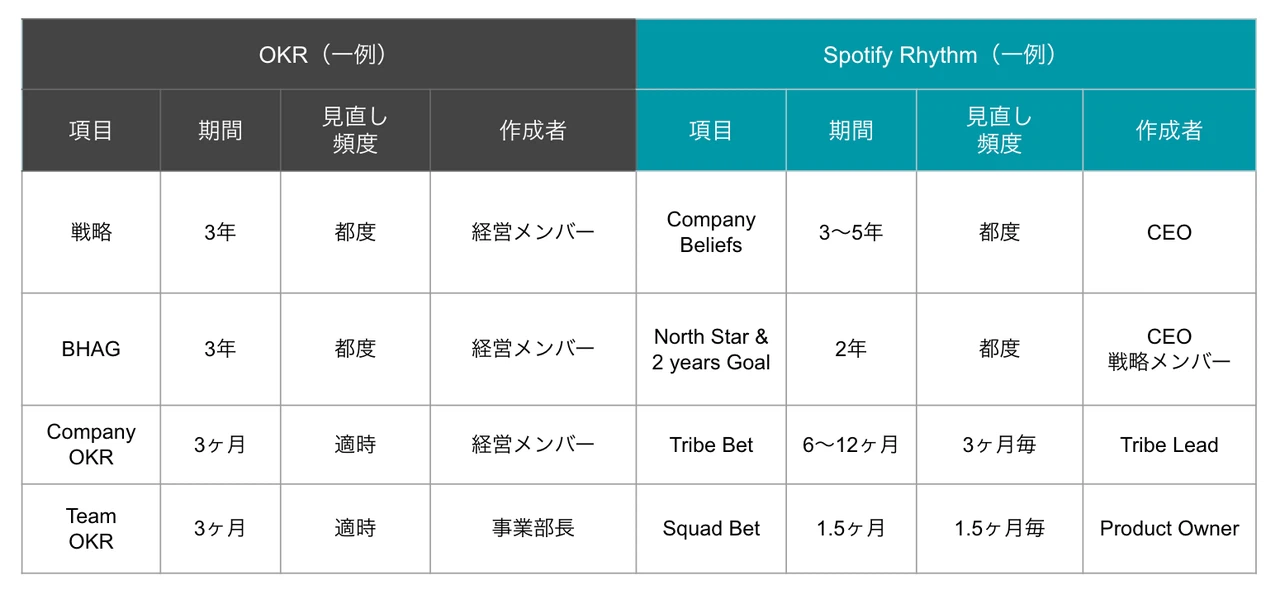Click the 2年 period cell
This screenshot has width=1280, height=590.
click(851, 349)
